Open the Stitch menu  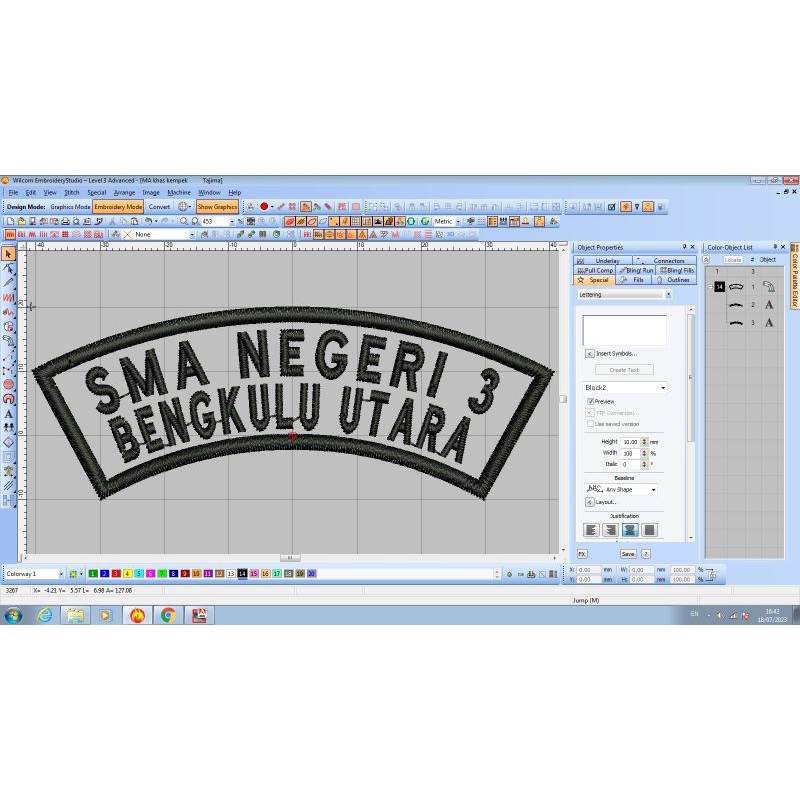70,192
